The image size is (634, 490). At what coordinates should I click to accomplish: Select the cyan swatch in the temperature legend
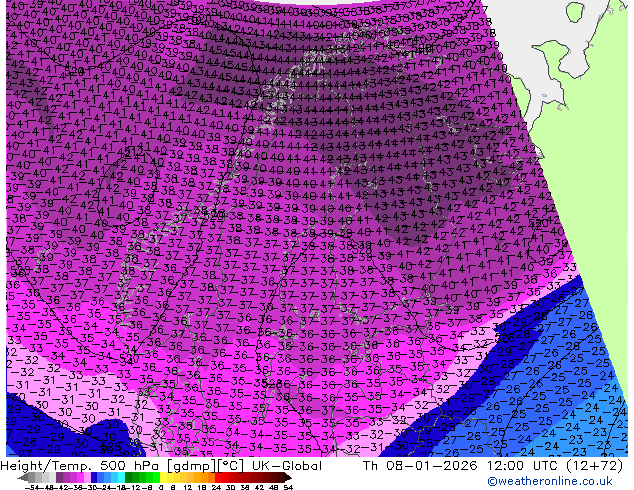pos(121,478)
